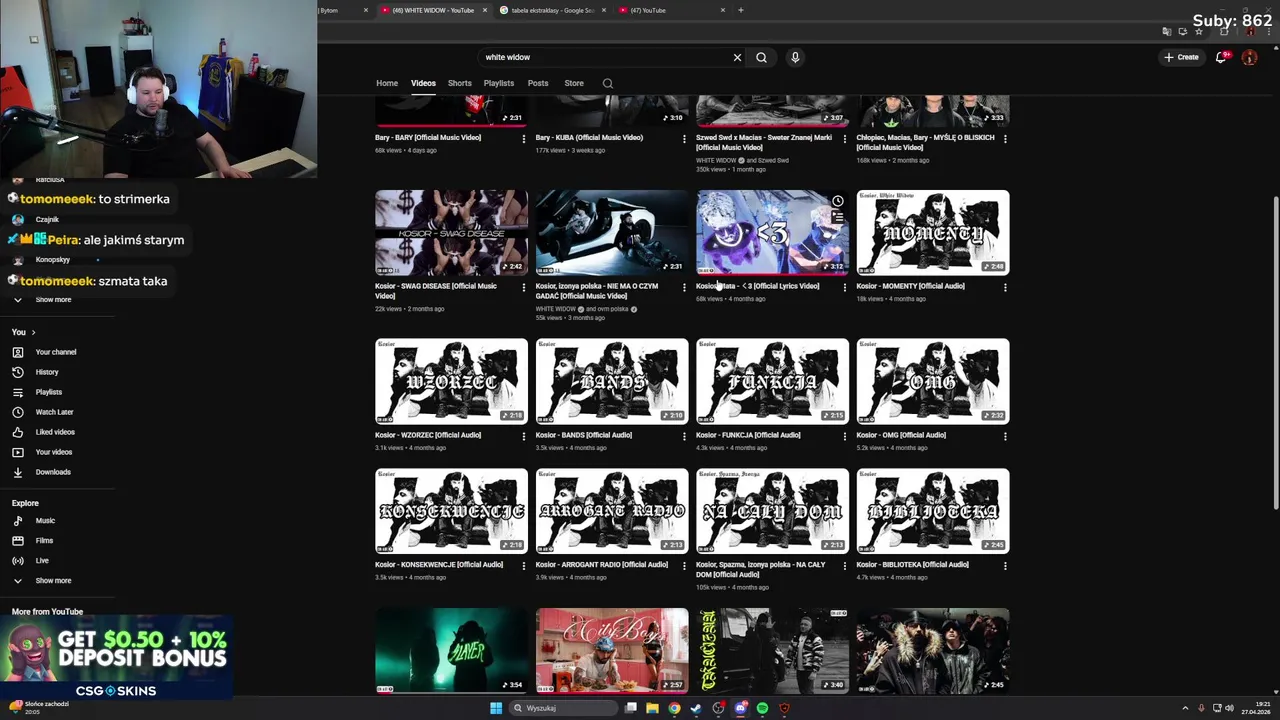Click 'Kosior - OMG [Official Audio]' title
This screenshot has height=720, width=1280.
(901, 435)
